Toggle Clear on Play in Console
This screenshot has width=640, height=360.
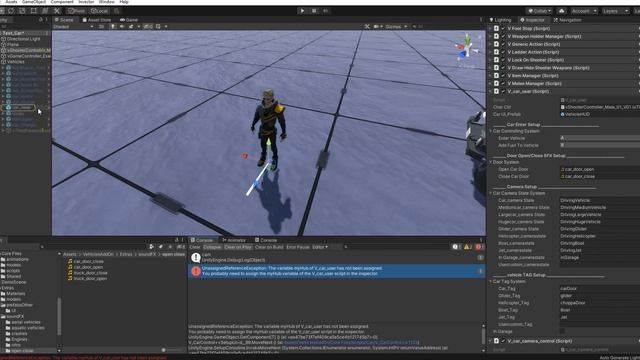pos(238,247)
